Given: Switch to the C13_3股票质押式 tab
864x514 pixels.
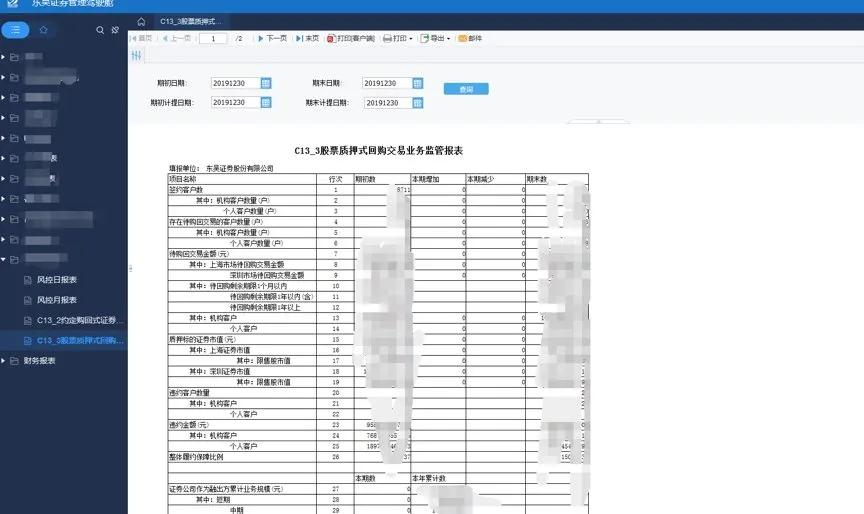Looking at the screenshot, I should click(x=191, y=21).
